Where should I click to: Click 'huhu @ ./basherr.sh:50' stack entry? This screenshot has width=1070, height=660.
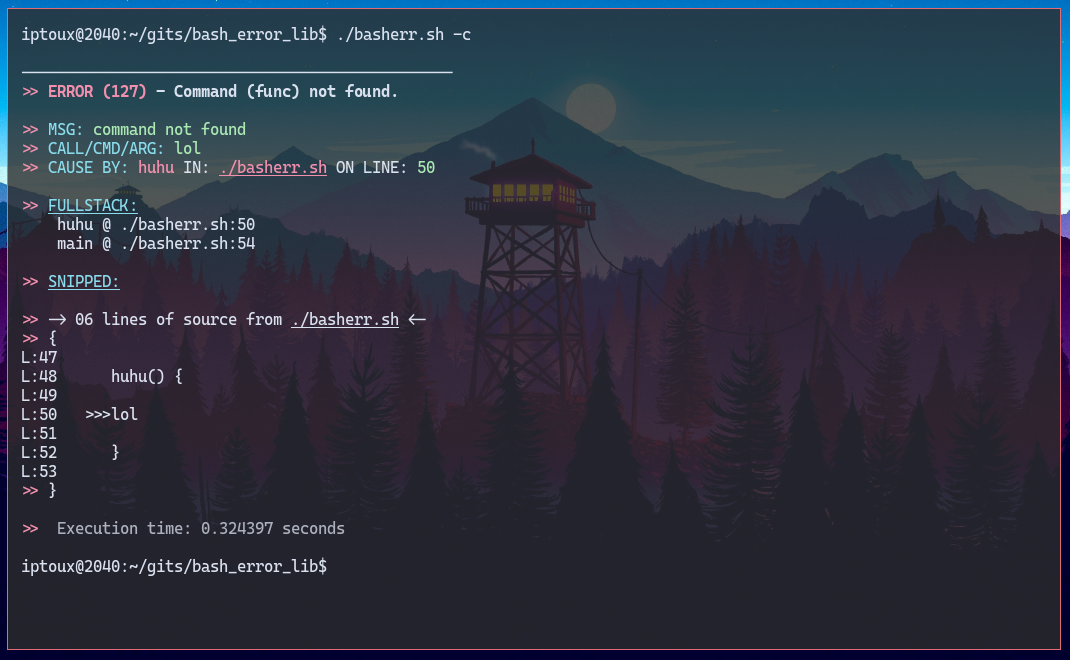click(x=156, y=225)
